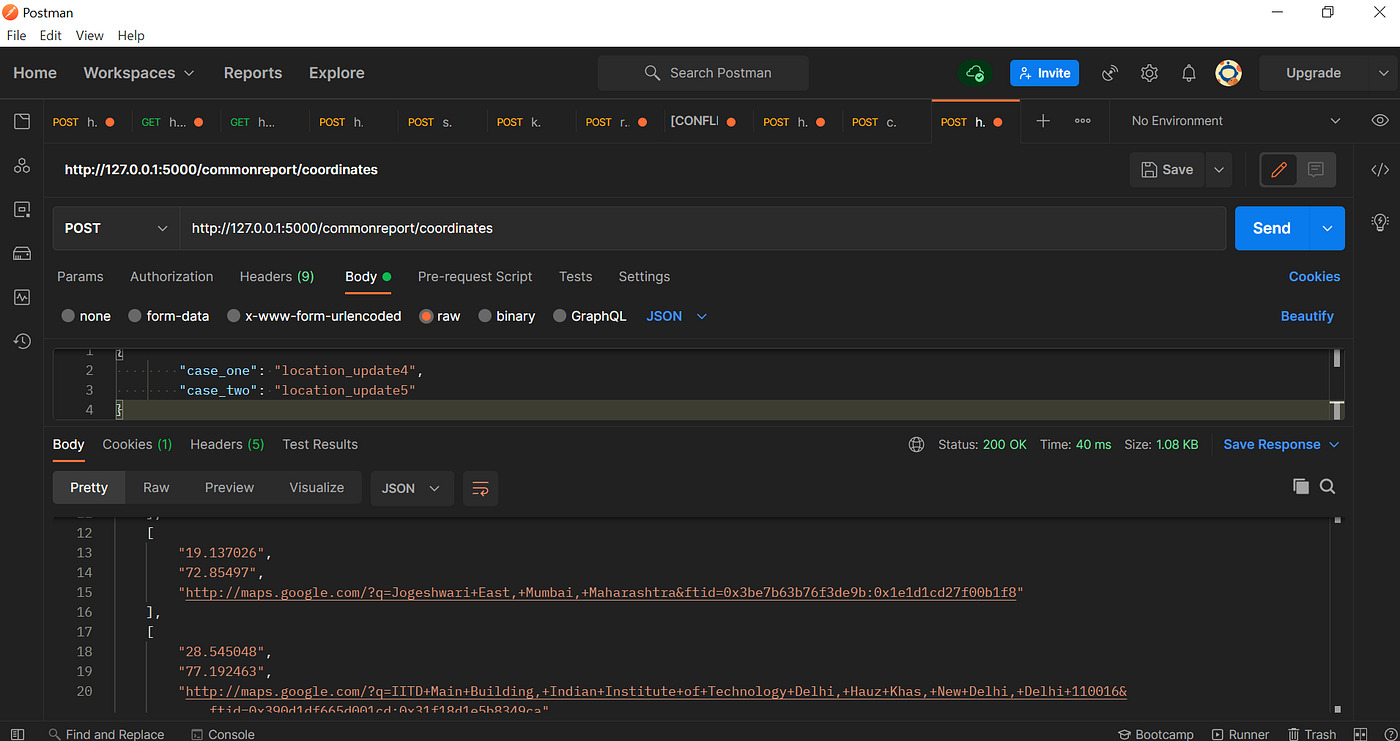Click the notifications bell
This screenshot has width=1400, height=741.
pyautogui.click(x=1188, y=72)
